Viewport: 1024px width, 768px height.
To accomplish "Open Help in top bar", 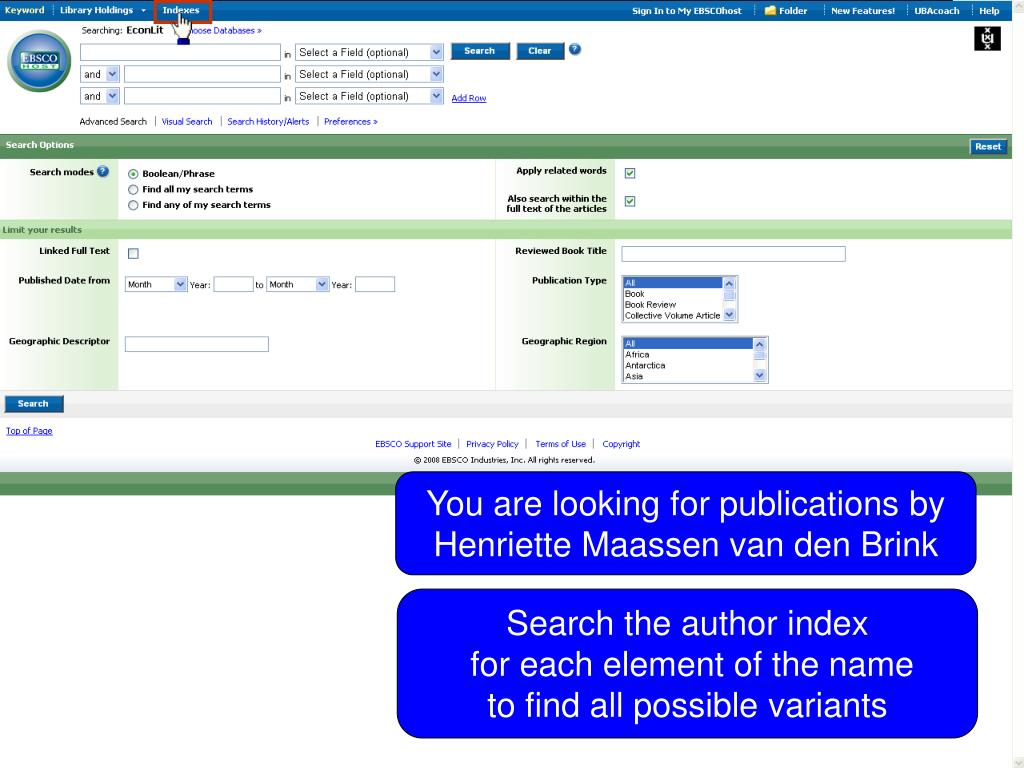I will (x=989, y=10).
